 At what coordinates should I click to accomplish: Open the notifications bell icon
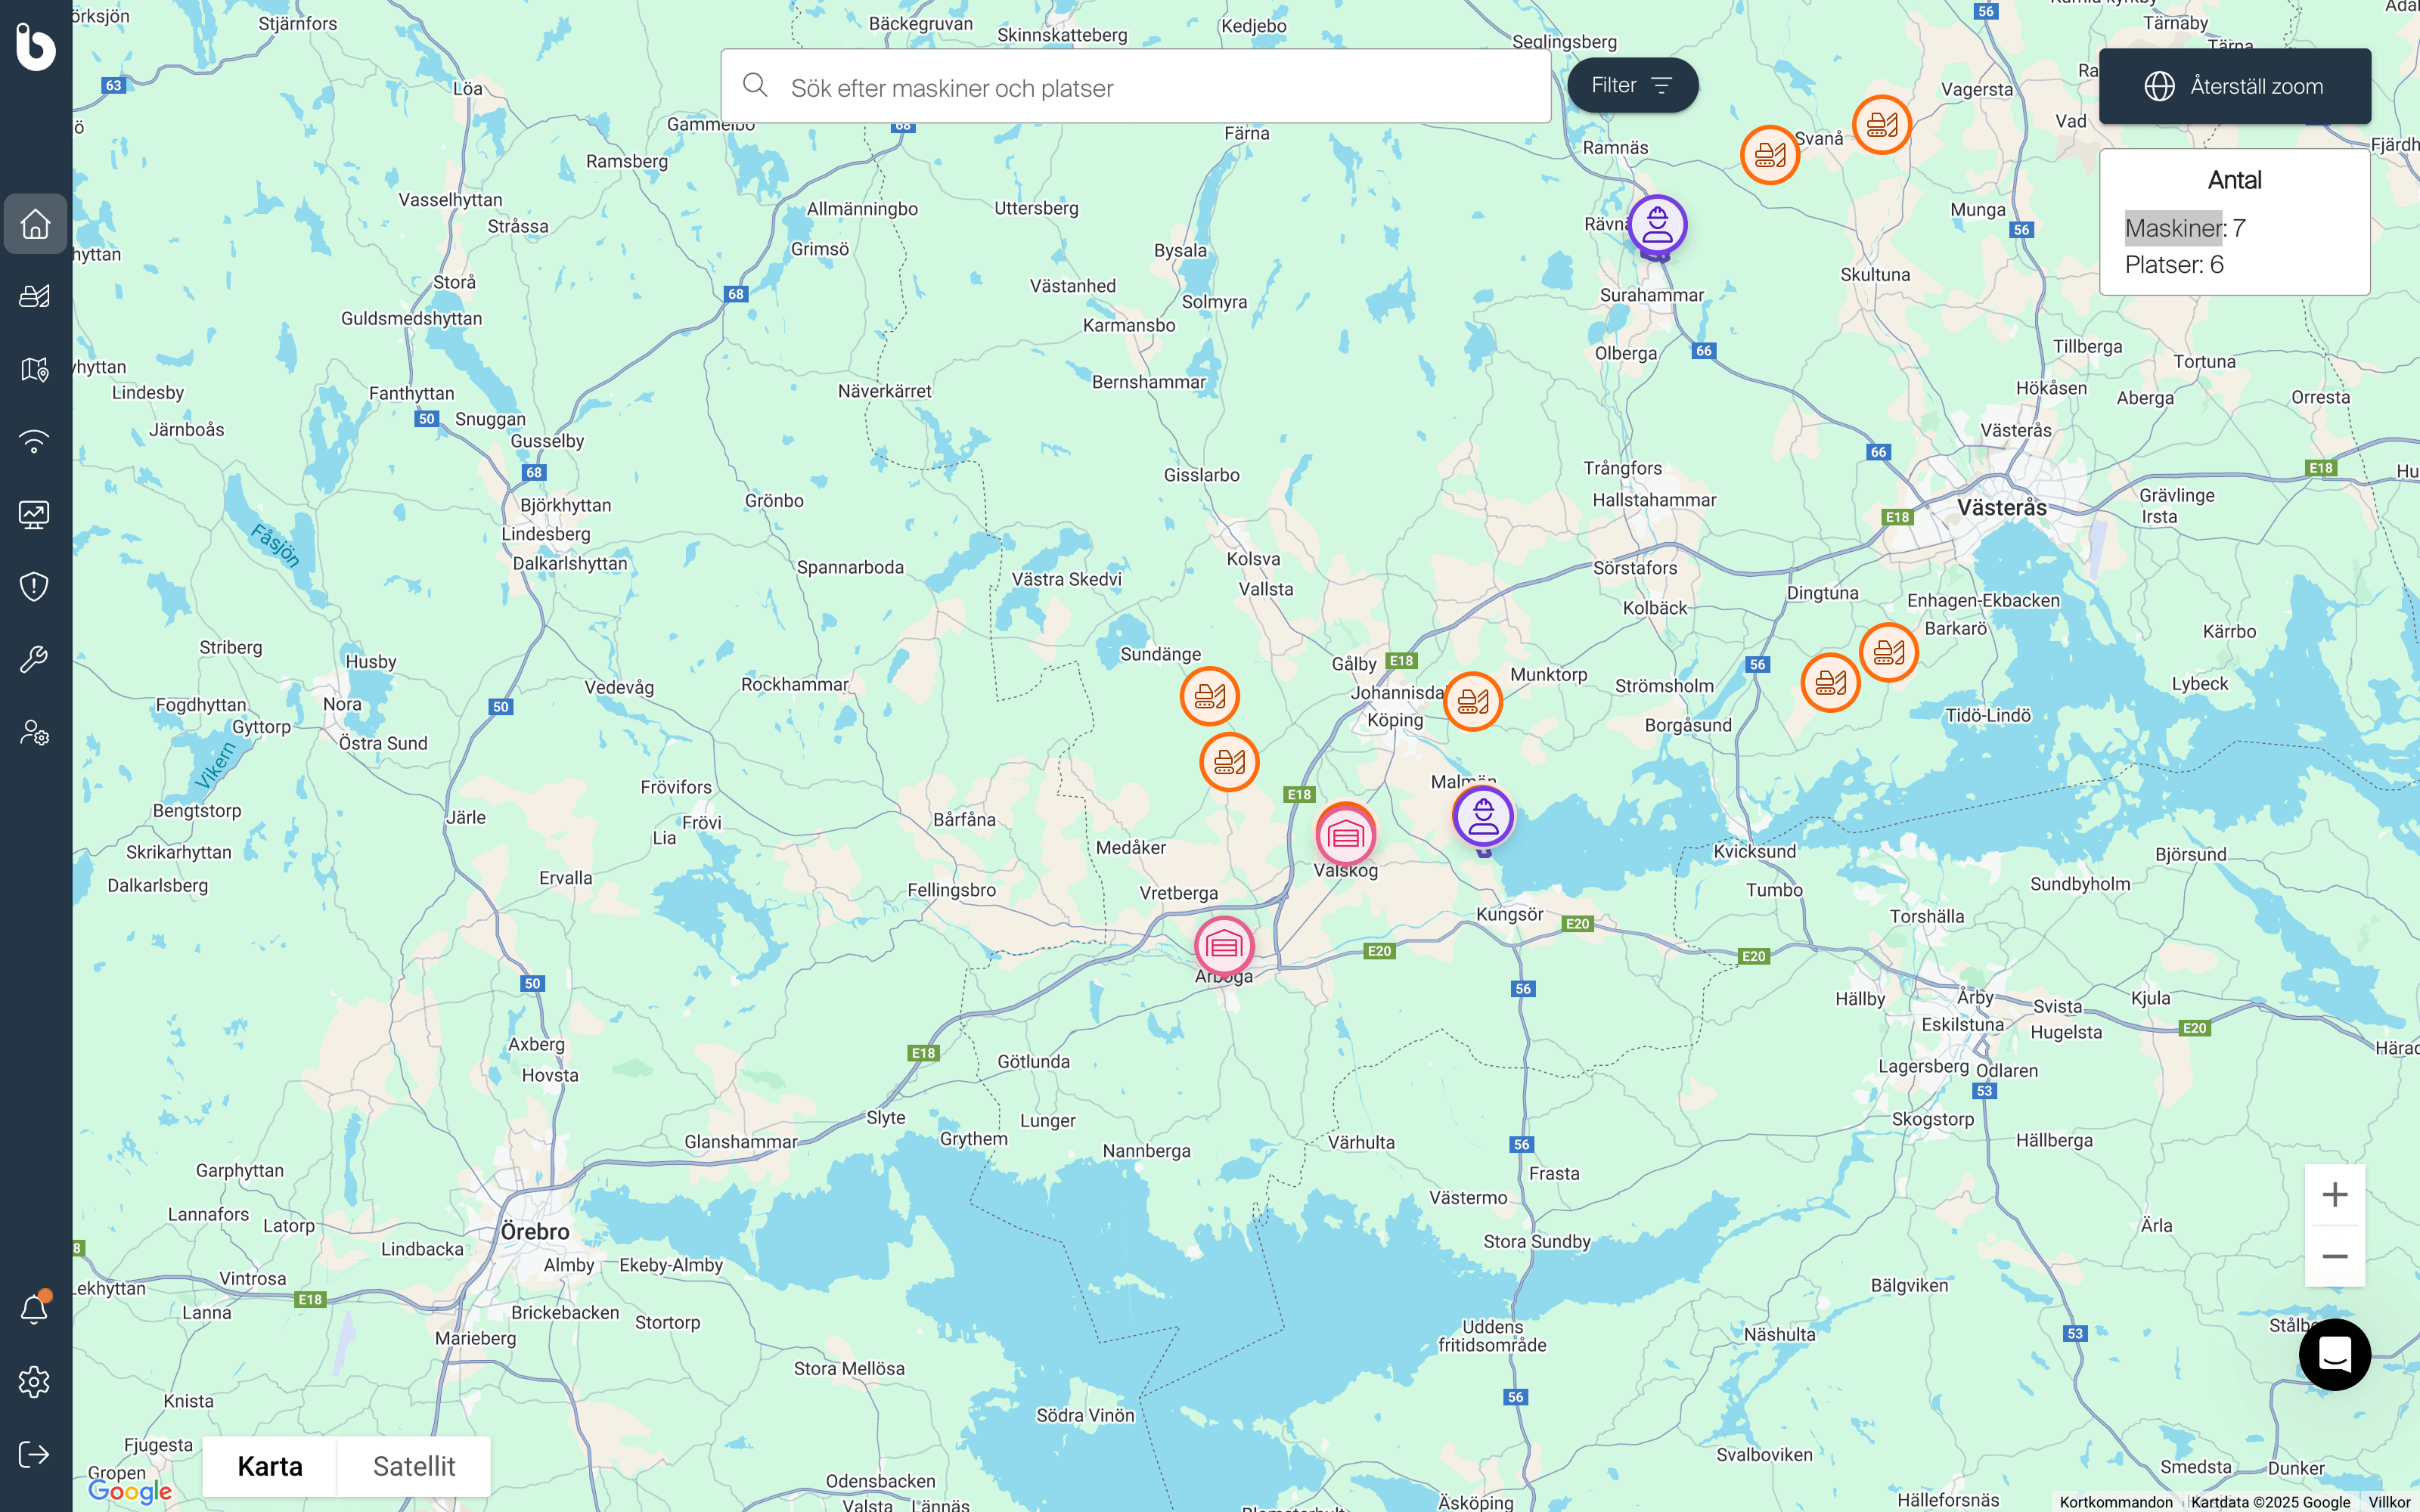click(x=35, y=1308)
